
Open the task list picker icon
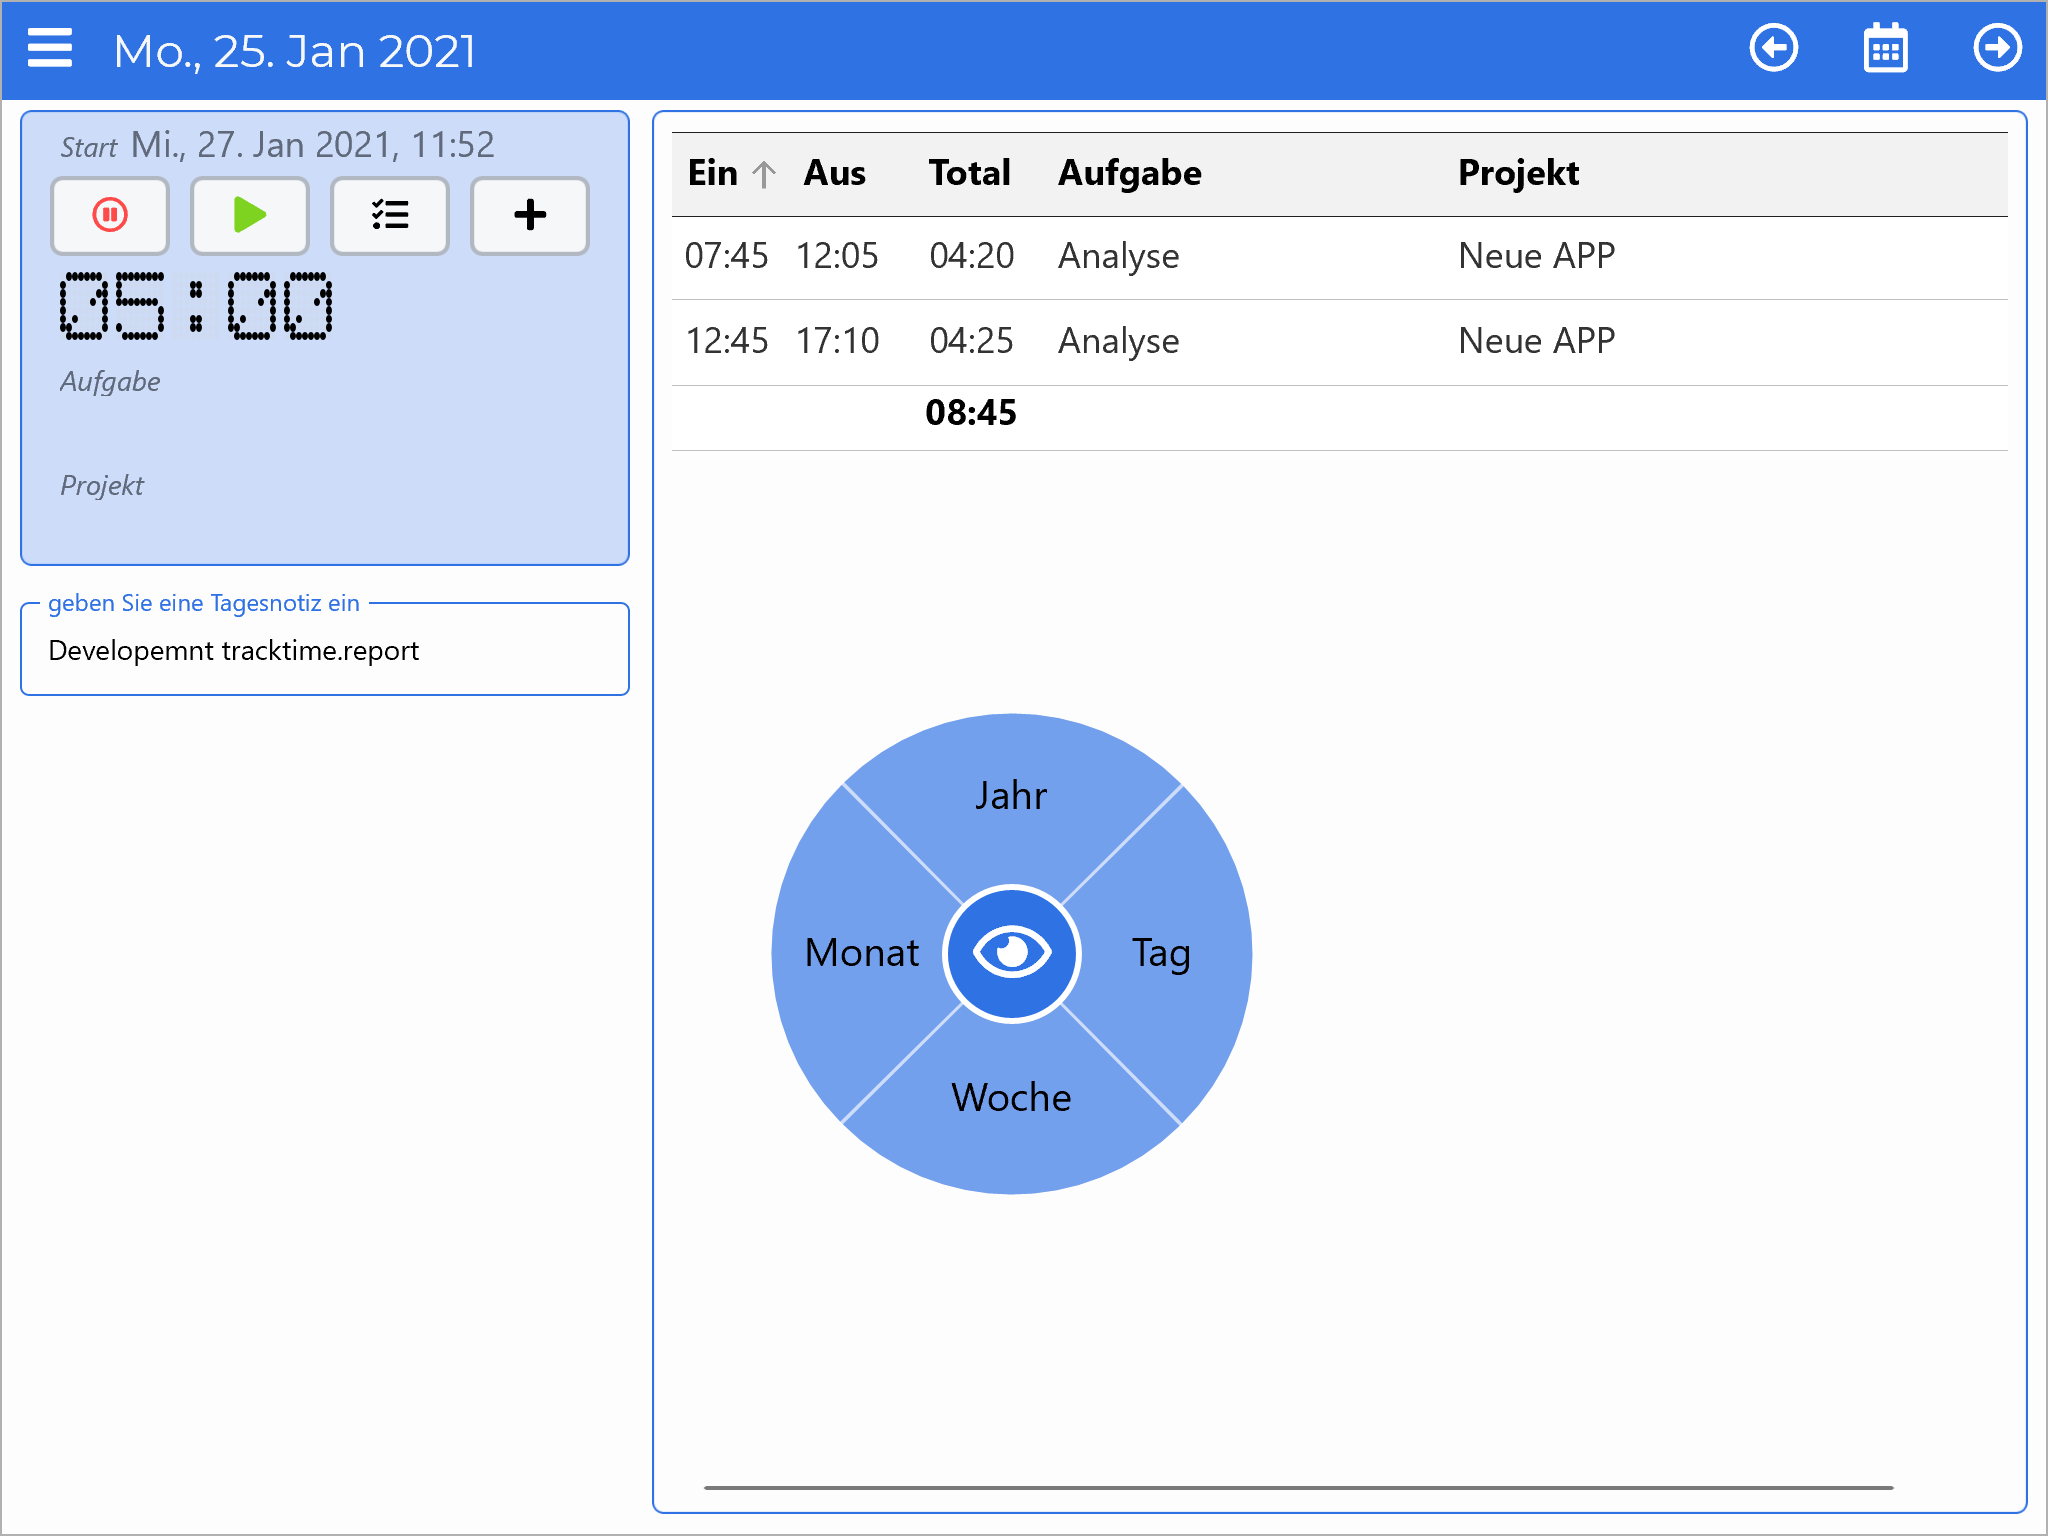coord(389,215)
